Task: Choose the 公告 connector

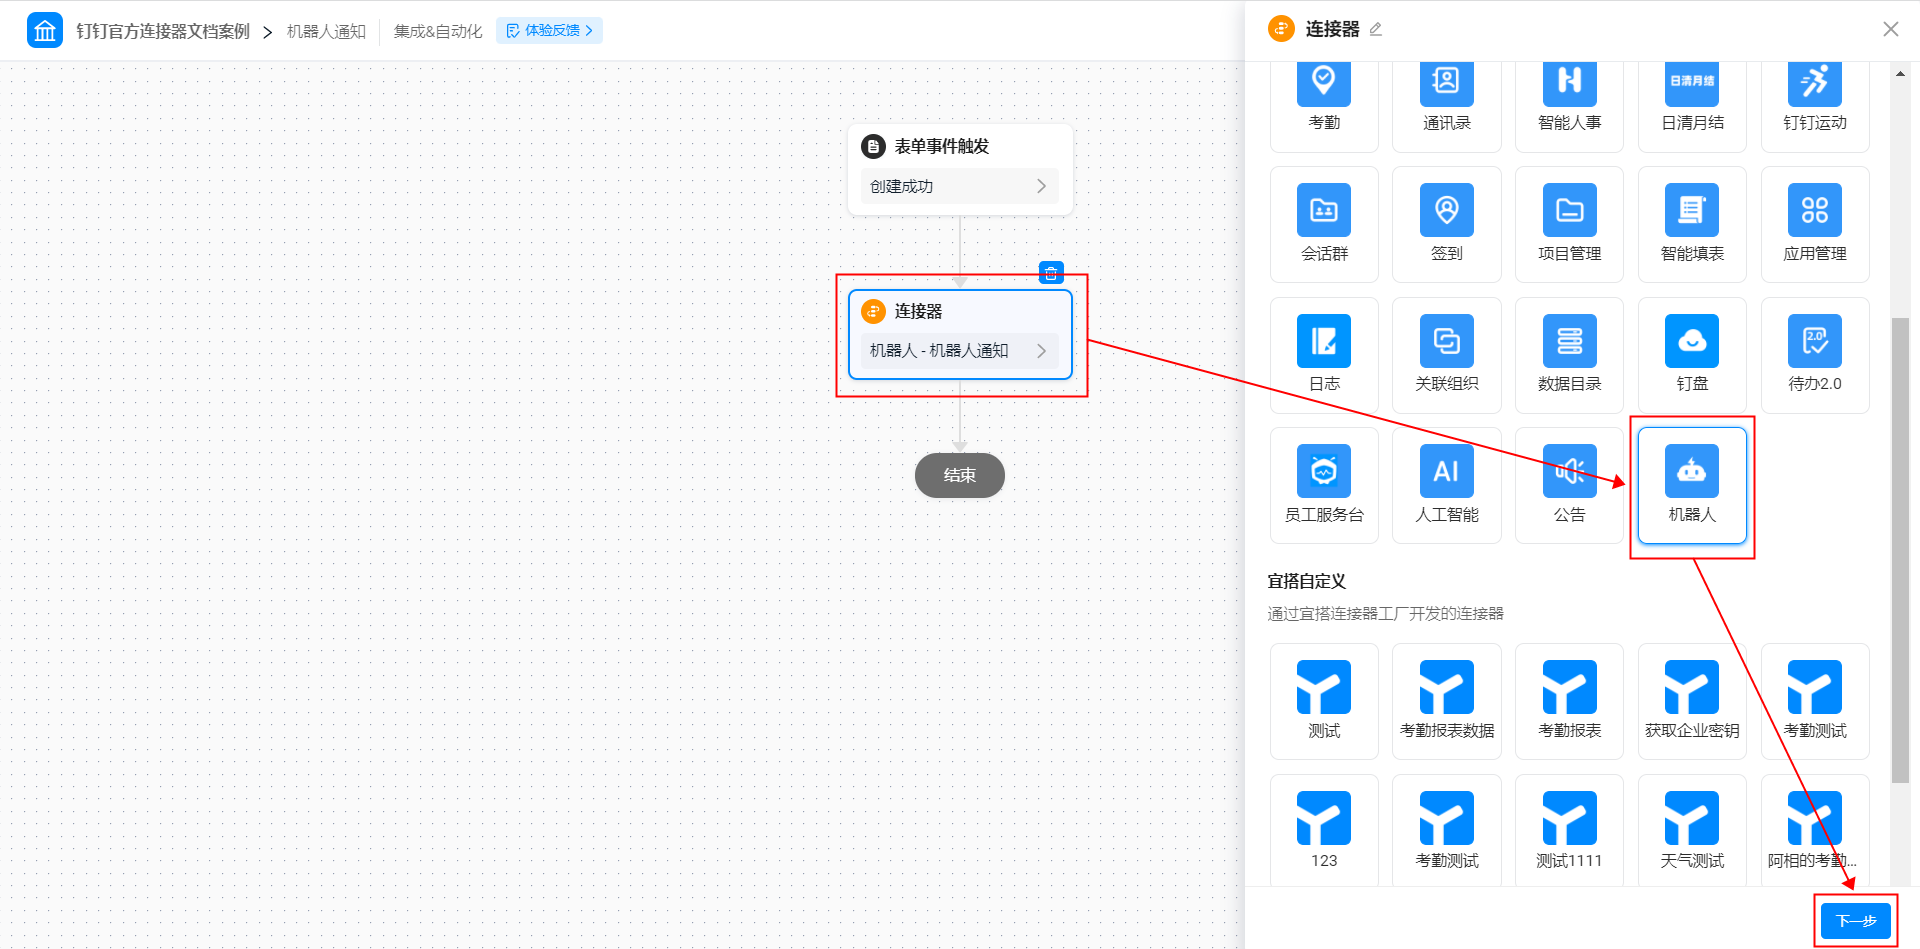Action: point(1569,486)
